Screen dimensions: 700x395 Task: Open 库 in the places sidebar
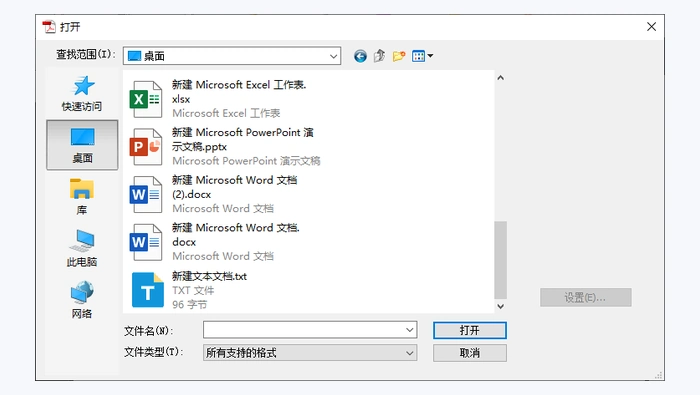(x=82, y=196)
